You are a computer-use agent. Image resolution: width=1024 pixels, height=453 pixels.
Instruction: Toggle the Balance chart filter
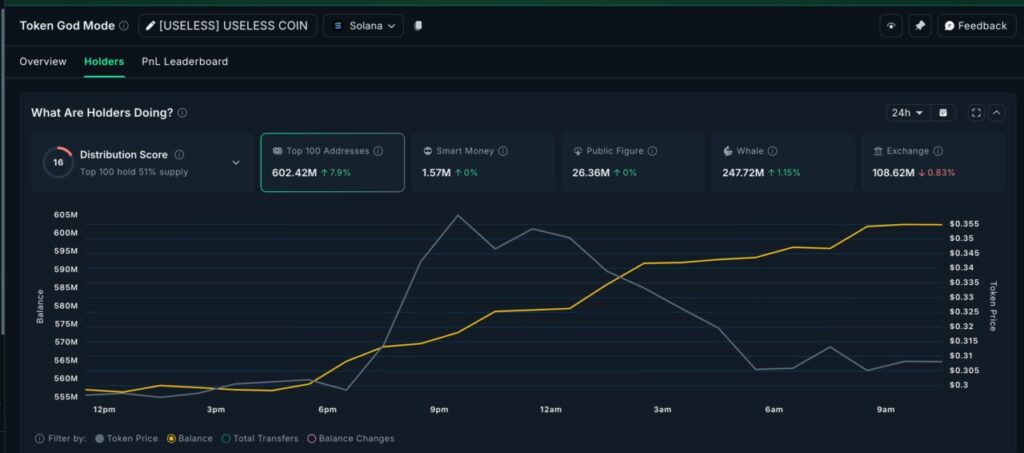190,438
